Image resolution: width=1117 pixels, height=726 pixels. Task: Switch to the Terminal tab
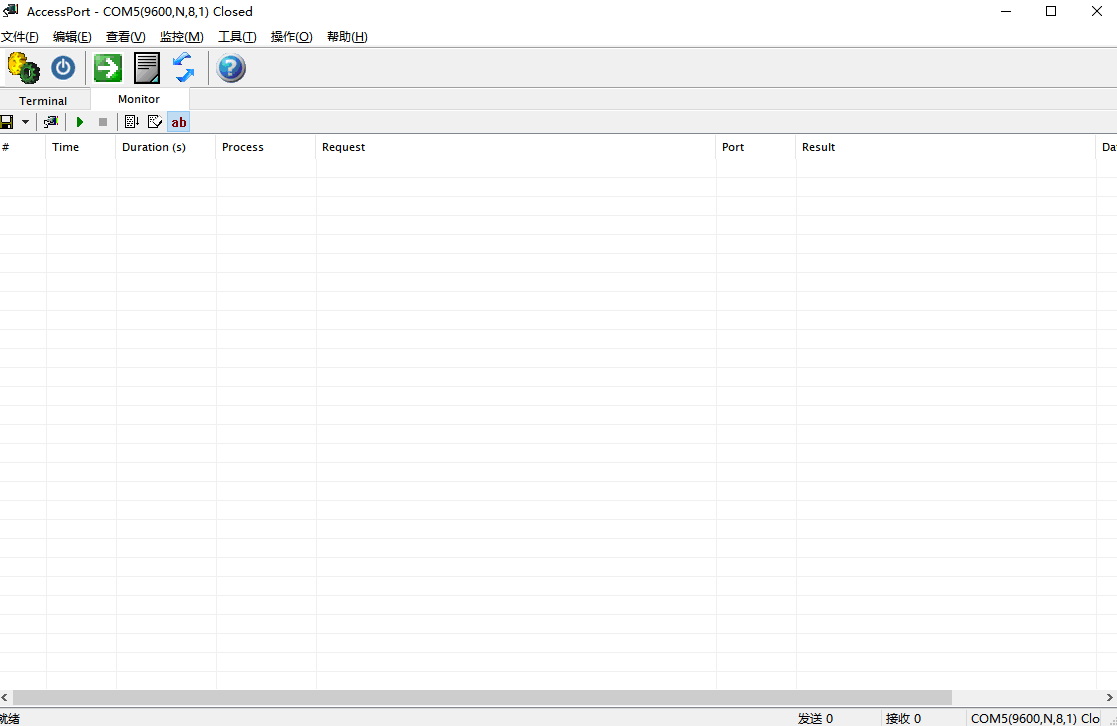(x=43, y=101)
